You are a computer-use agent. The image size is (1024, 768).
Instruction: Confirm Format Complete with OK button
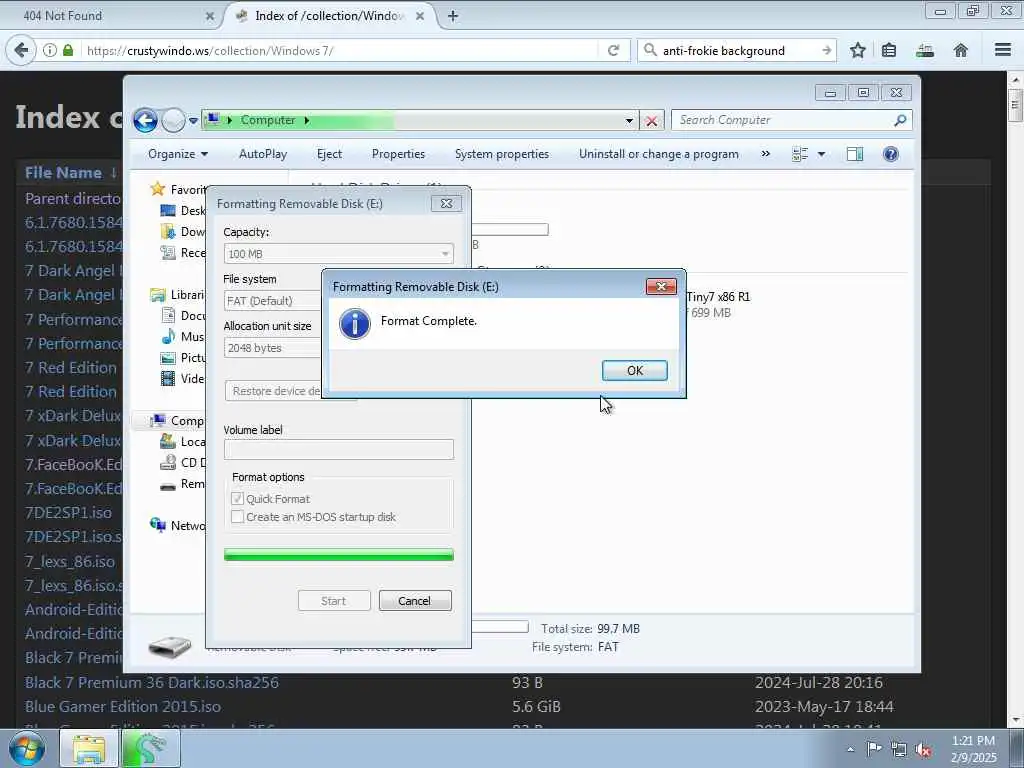point(634,370)
